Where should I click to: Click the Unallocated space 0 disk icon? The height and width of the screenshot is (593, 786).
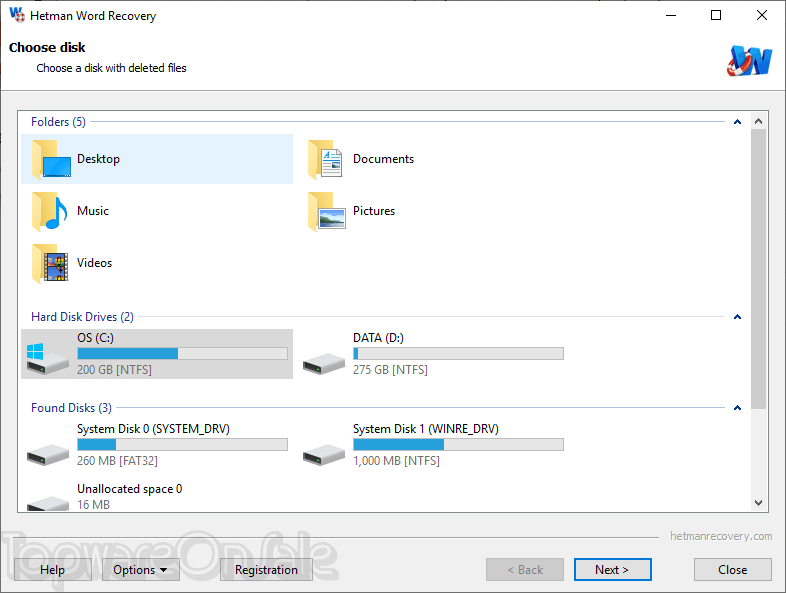[x=48, y=503]
